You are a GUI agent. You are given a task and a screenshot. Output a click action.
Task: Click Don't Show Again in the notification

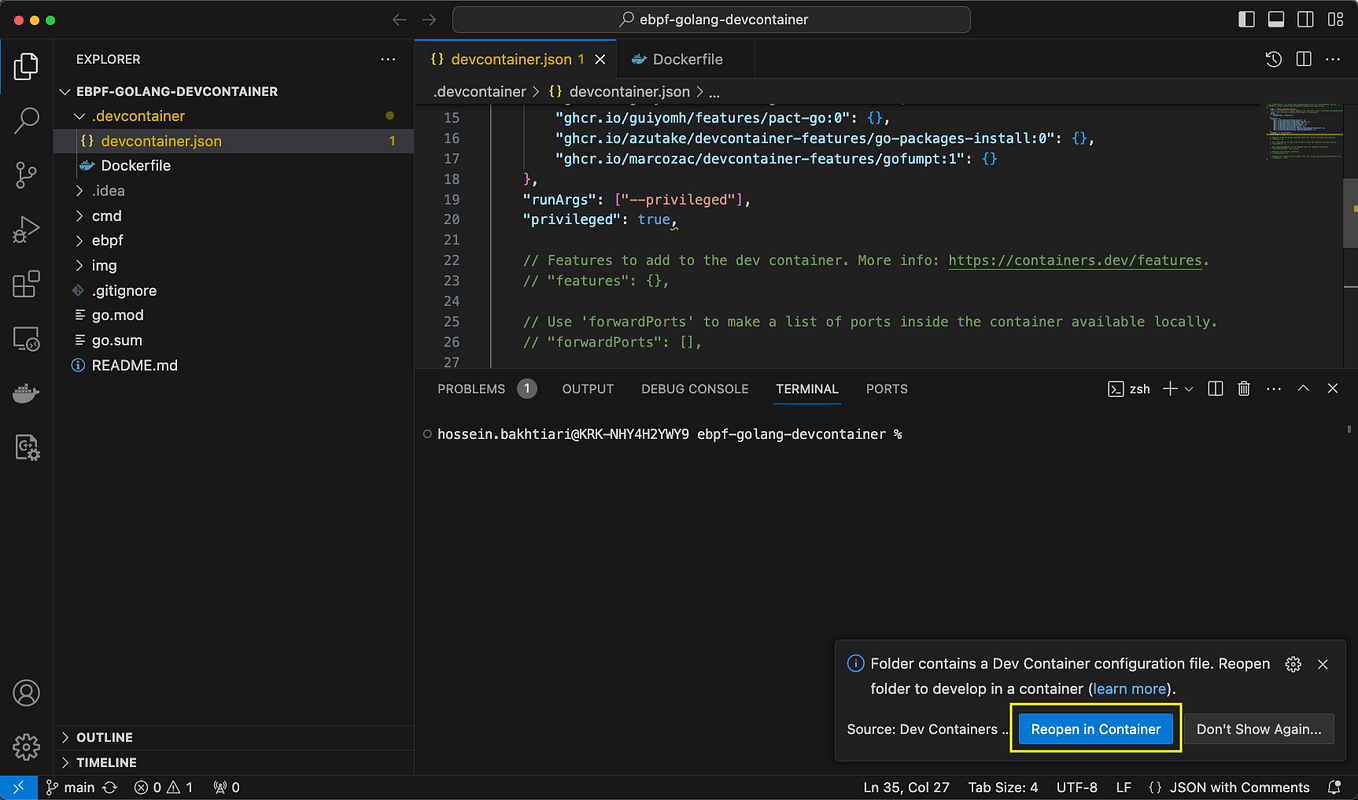point(1259,729)
